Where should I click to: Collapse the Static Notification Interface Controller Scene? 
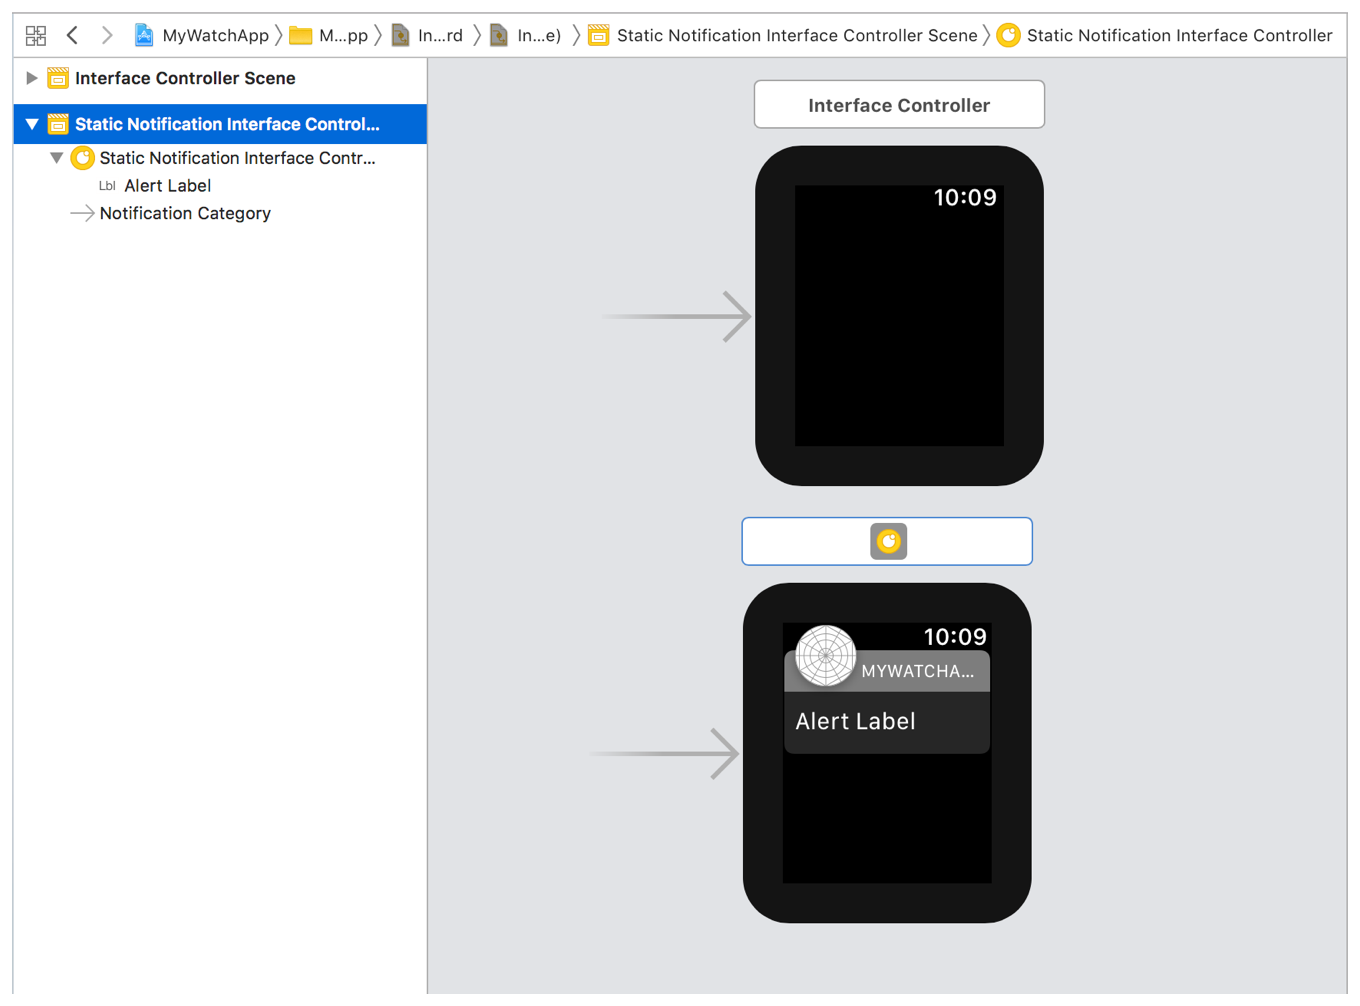click(32, 124)
